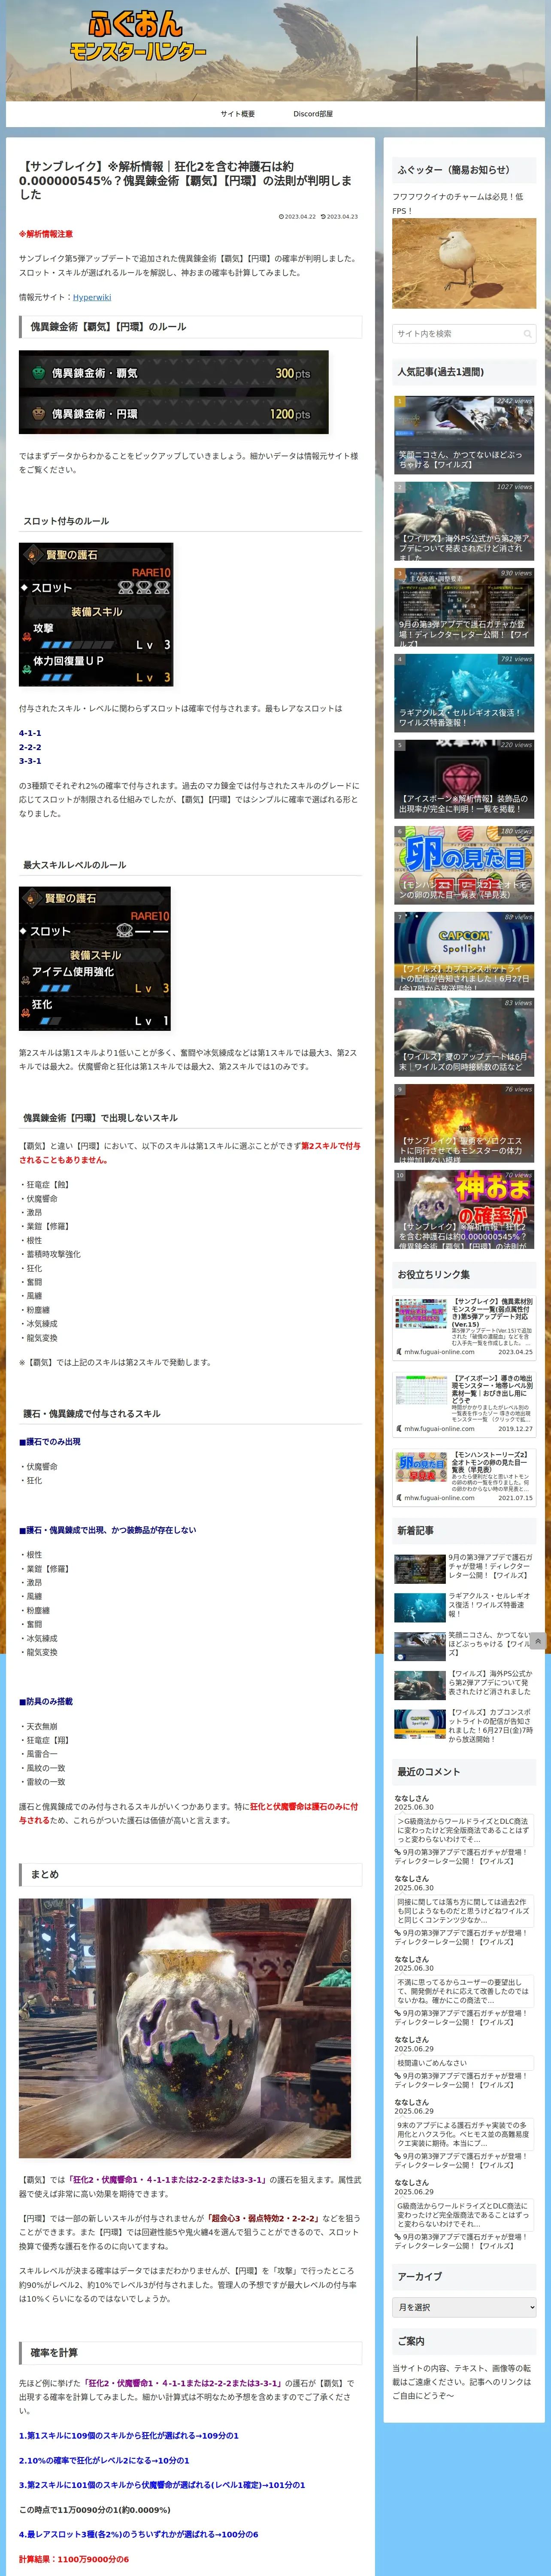Click the 3-3-1 slot pattern text
This screenshot has height=2576, width=551.
(x=30, y=761)
